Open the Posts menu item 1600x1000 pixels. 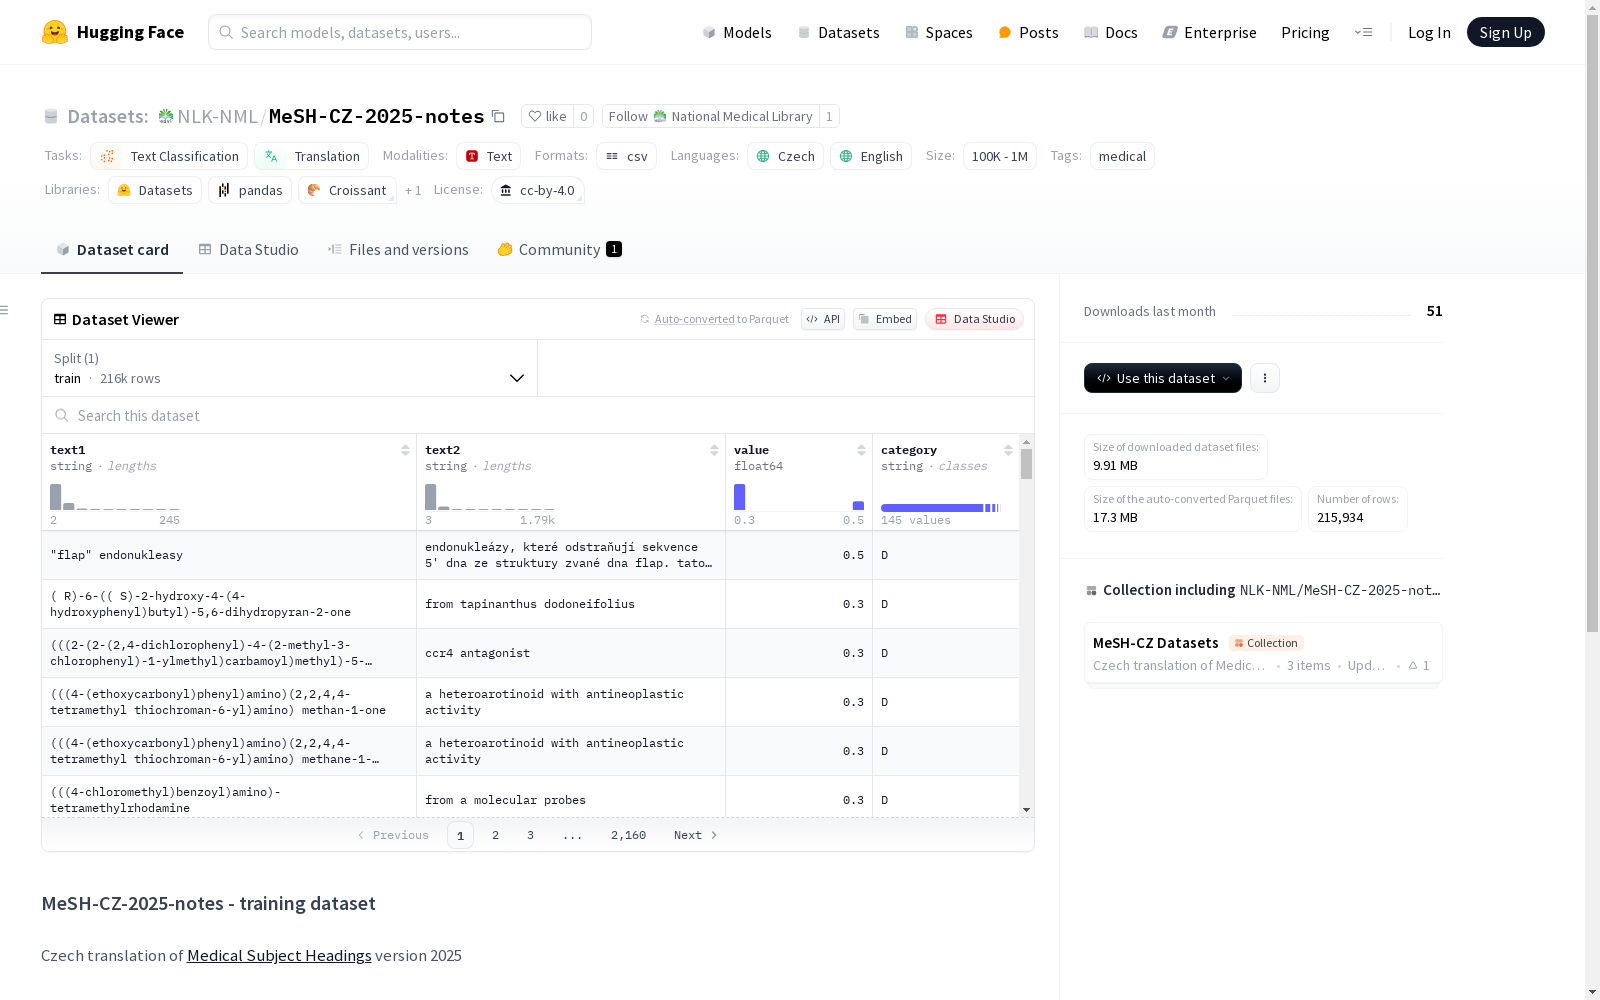tap(1029, 32)
